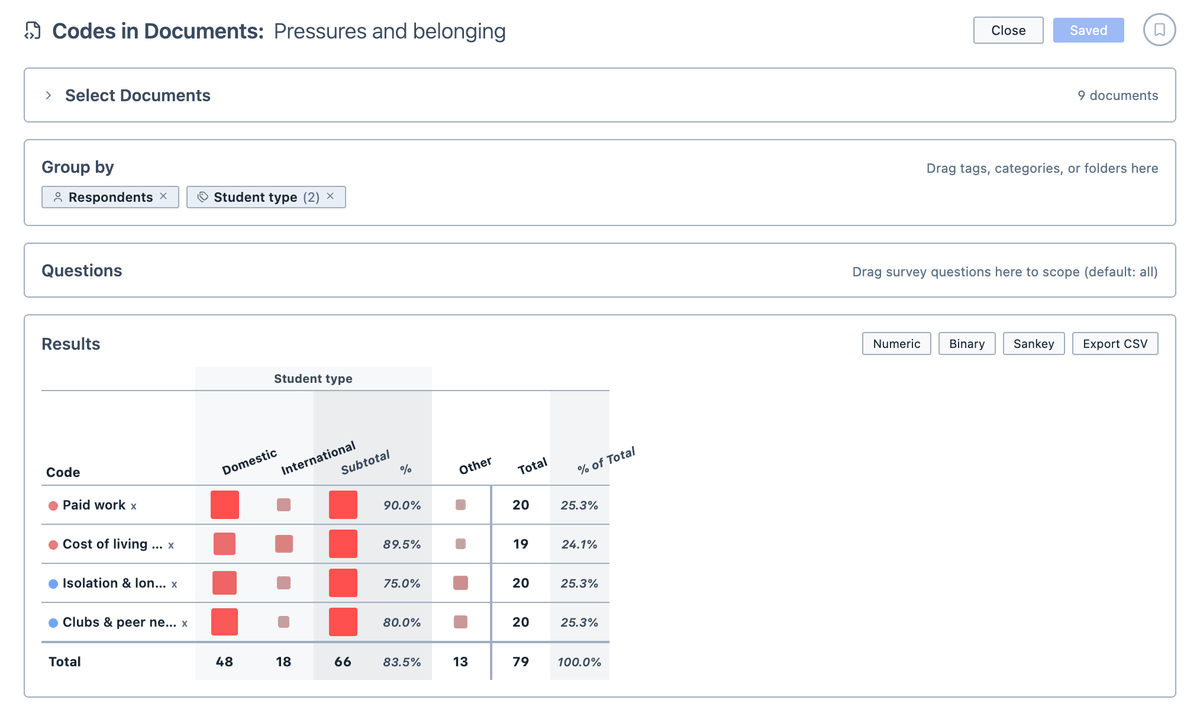Screen dimensions: 1200x716
Task: Click the Subtotal square for Isolation row
Action: [x=343, y=583]
